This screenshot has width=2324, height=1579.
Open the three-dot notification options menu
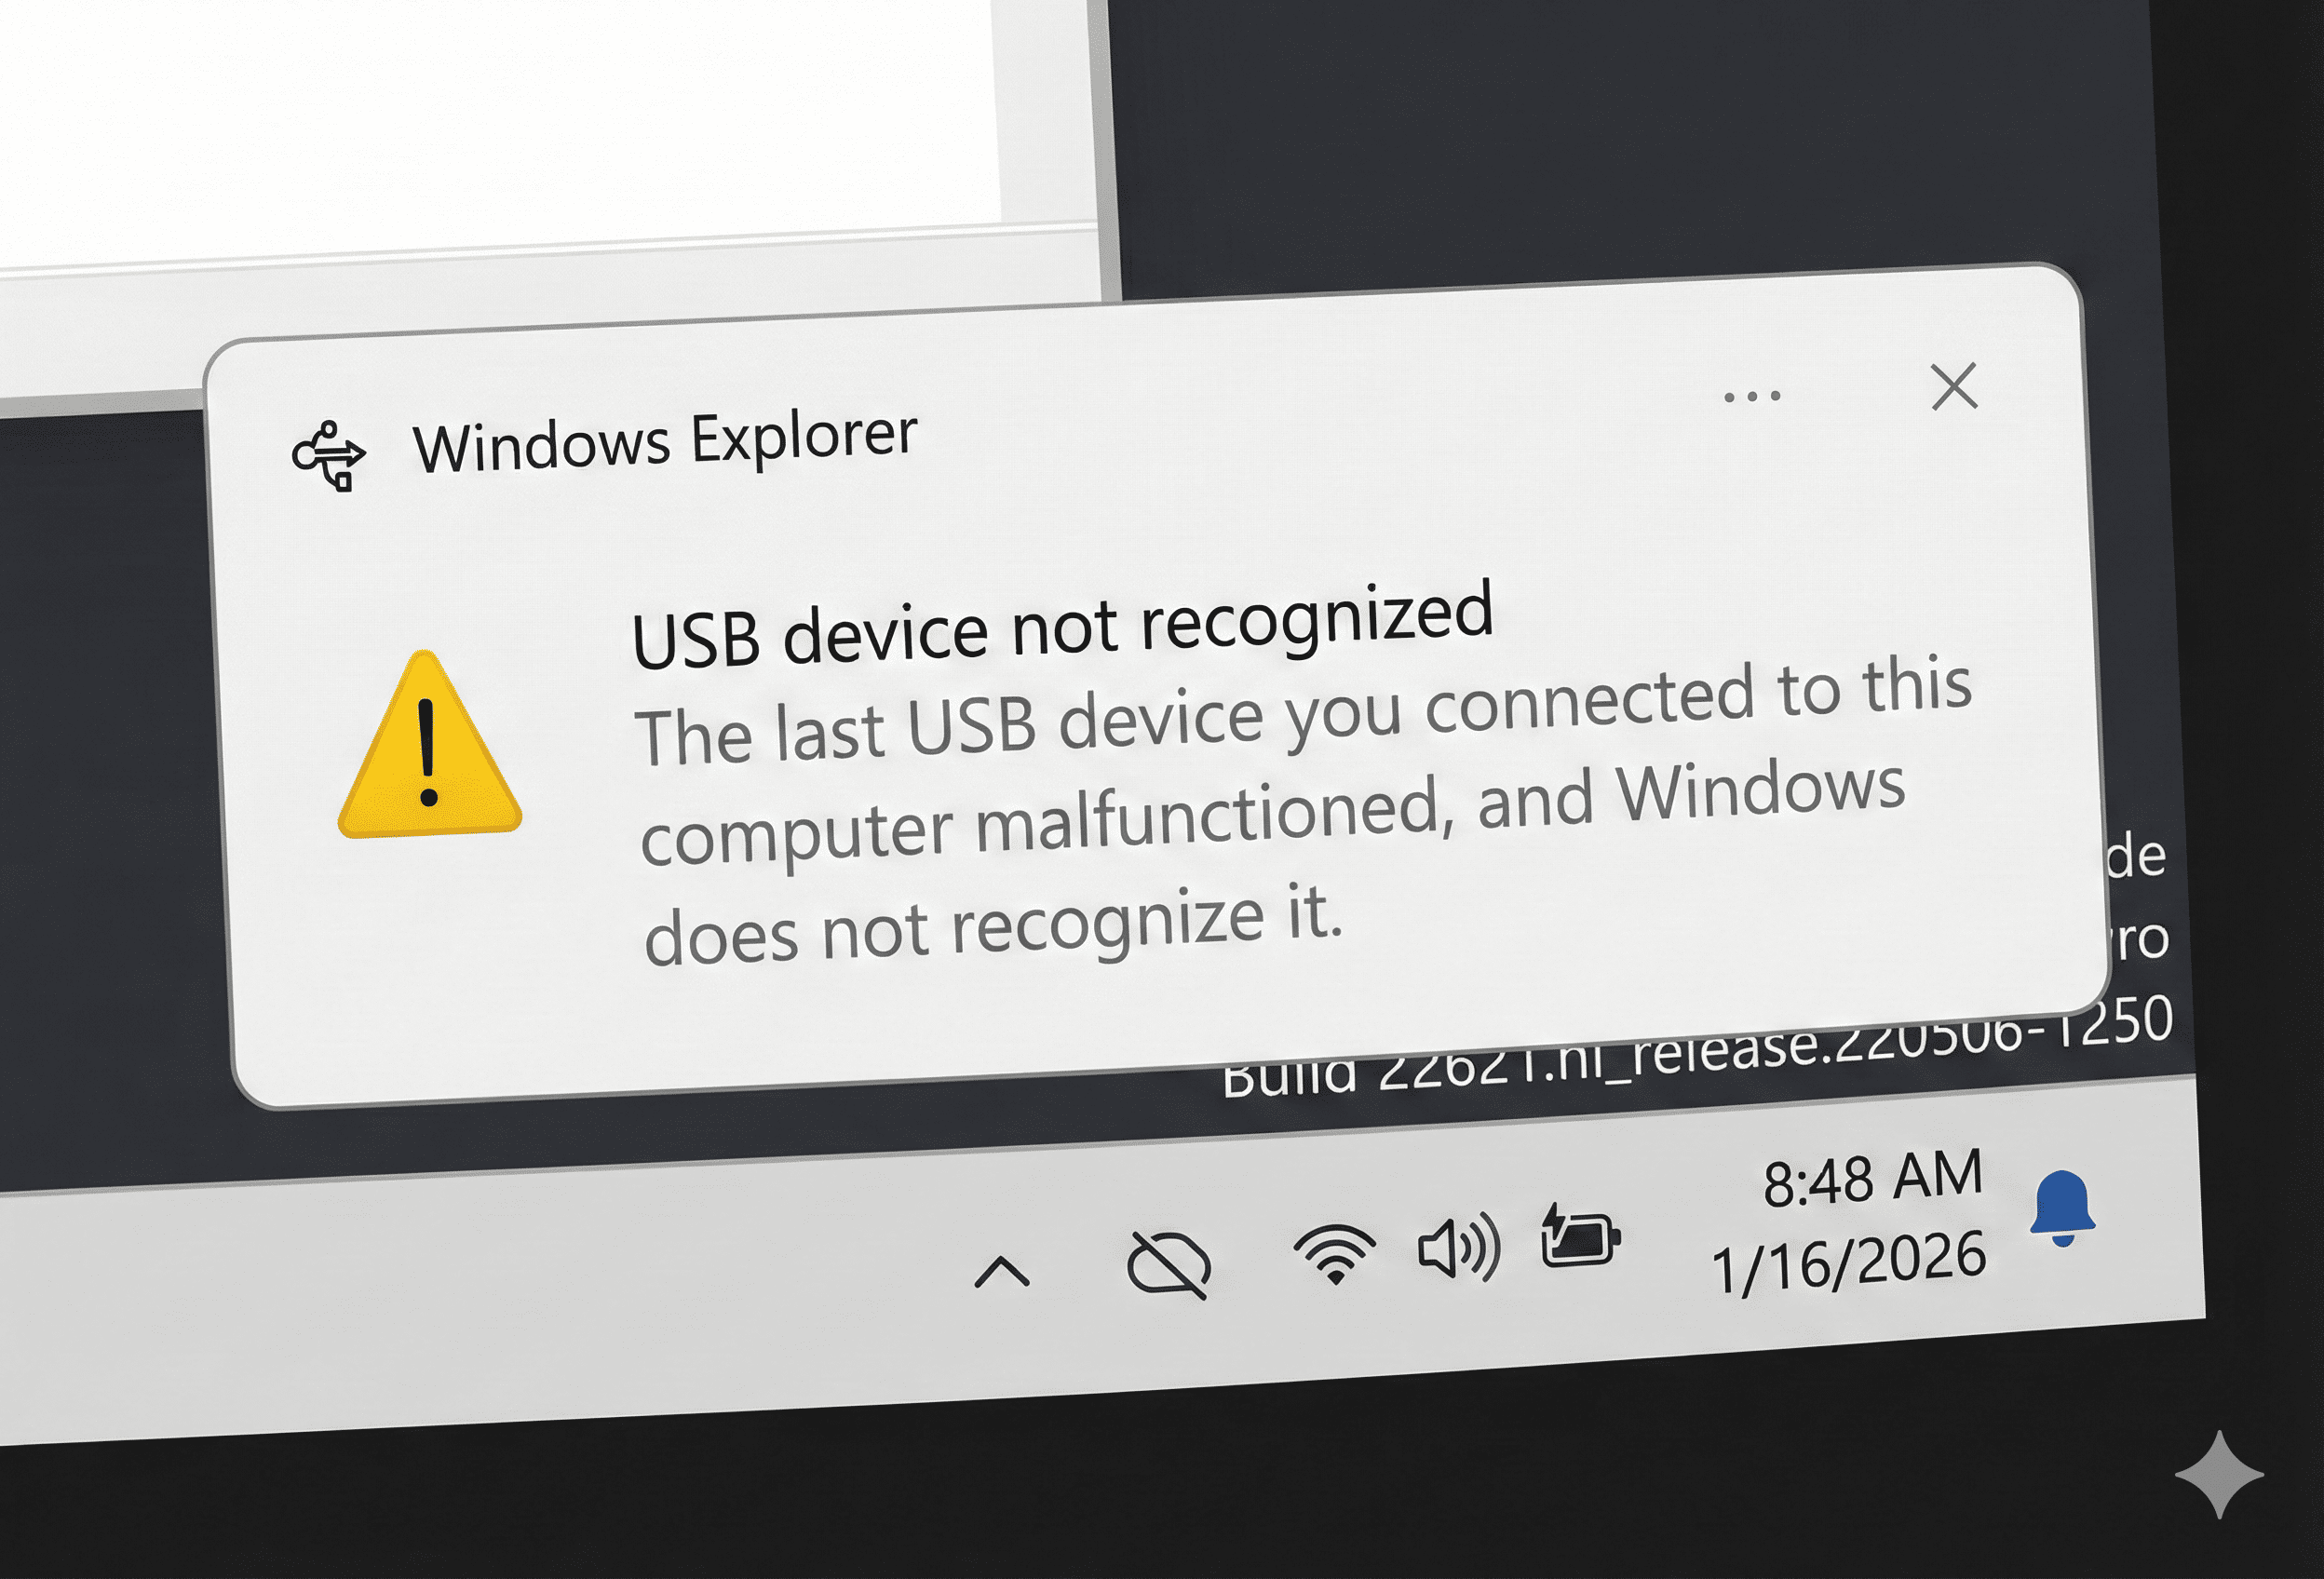(1752, 396)
